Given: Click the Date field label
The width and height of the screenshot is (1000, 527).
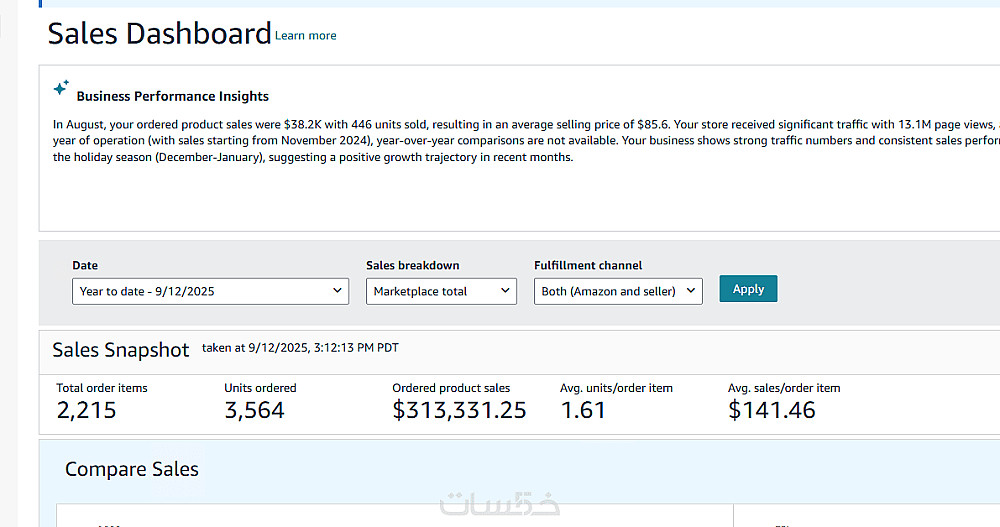Looking at the screenshot, I should [85, 266].
